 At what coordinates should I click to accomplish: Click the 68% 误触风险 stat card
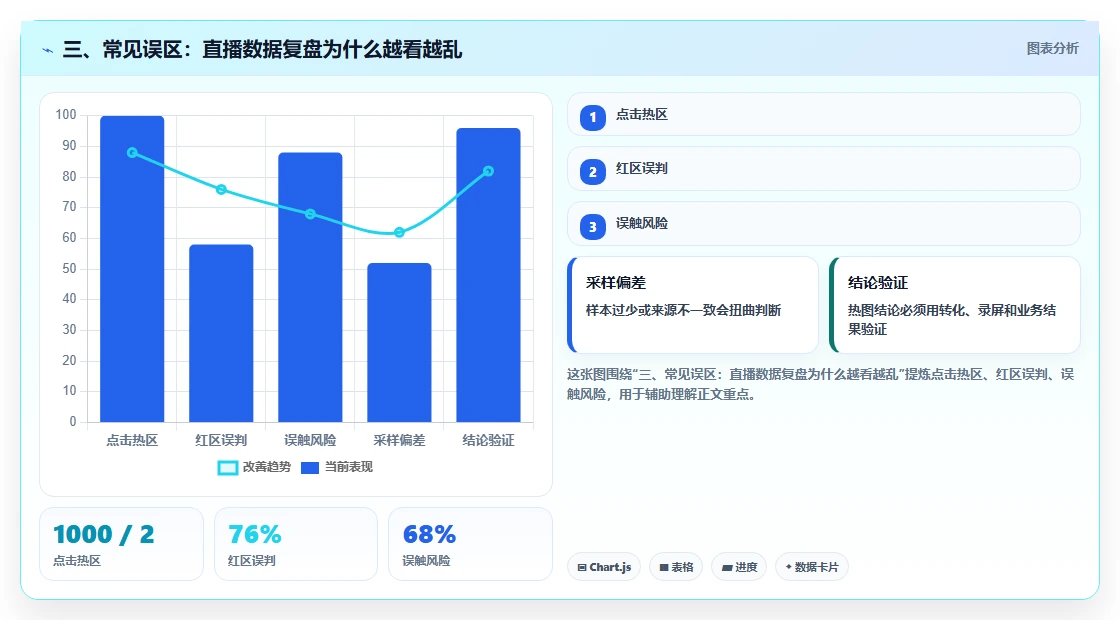point(470,544)
